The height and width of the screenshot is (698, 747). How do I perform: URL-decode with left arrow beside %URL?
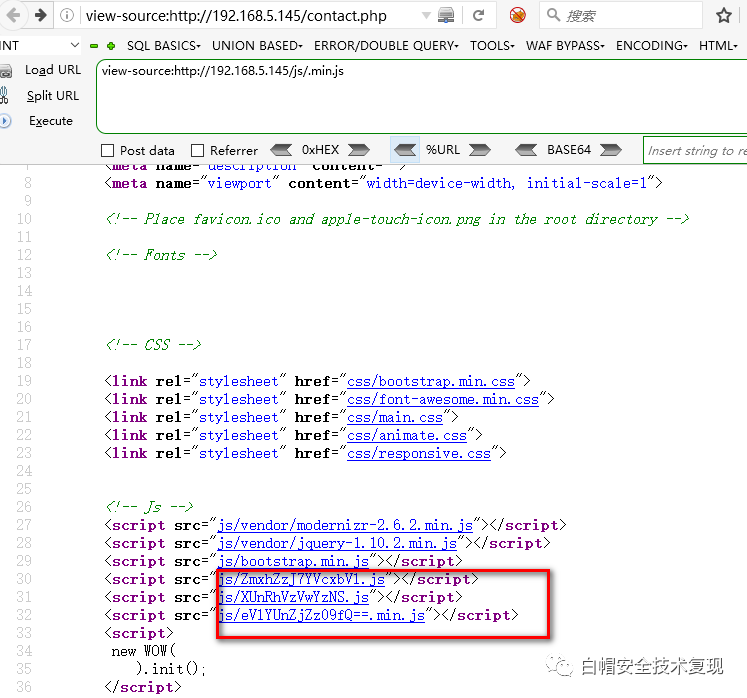(405, 150)
